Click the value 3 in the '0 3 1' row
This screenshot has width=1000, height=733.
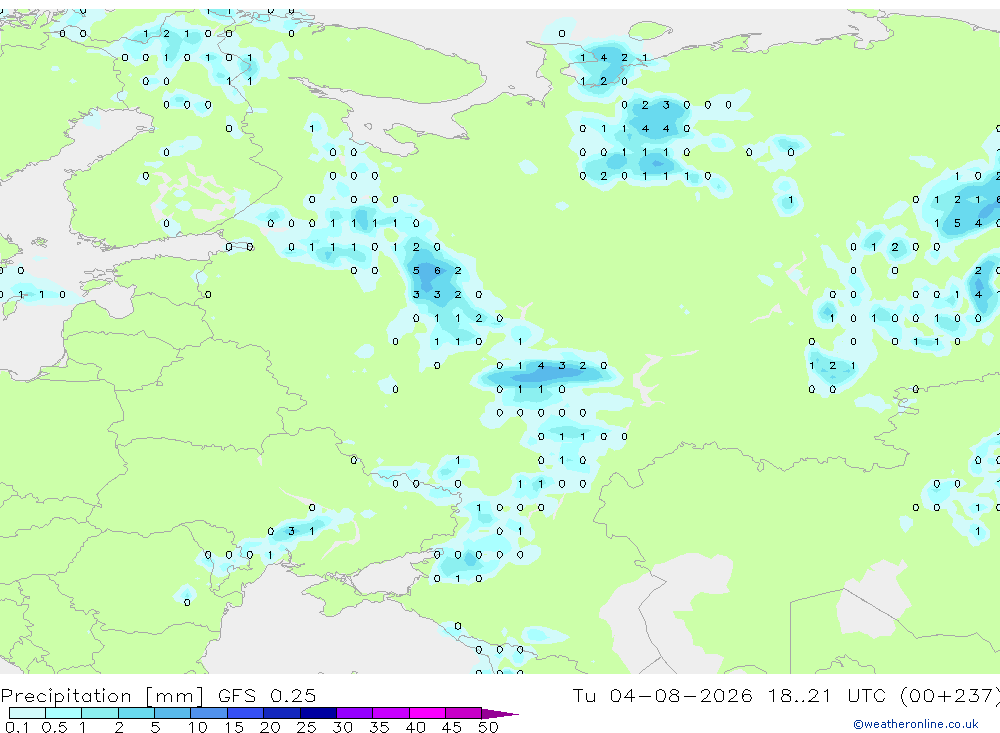pos(291,531)
